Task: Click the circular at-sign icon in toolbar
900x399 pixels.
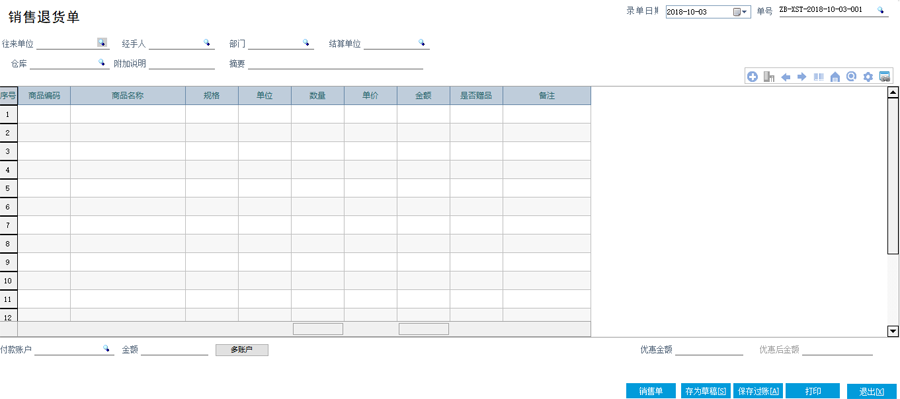Action: (x=851, y=76)
